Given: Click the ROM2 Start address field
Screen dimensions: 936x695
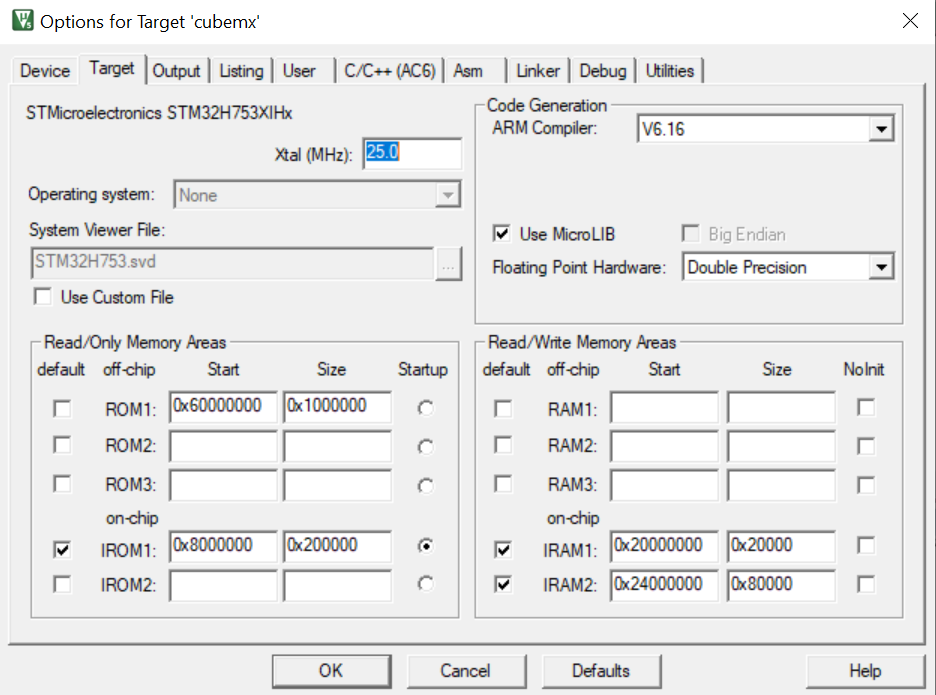Looking at the screenshot, I should point(223,447).
